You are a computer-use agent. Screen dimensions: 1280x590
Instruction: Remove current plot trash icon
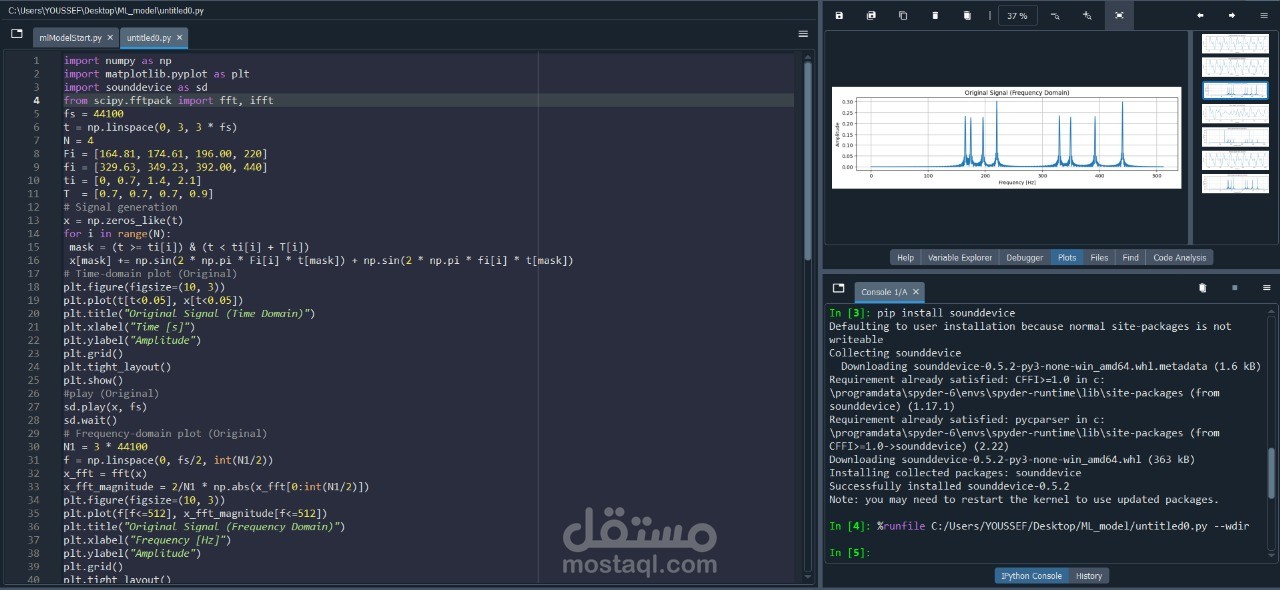coord(935,16)
